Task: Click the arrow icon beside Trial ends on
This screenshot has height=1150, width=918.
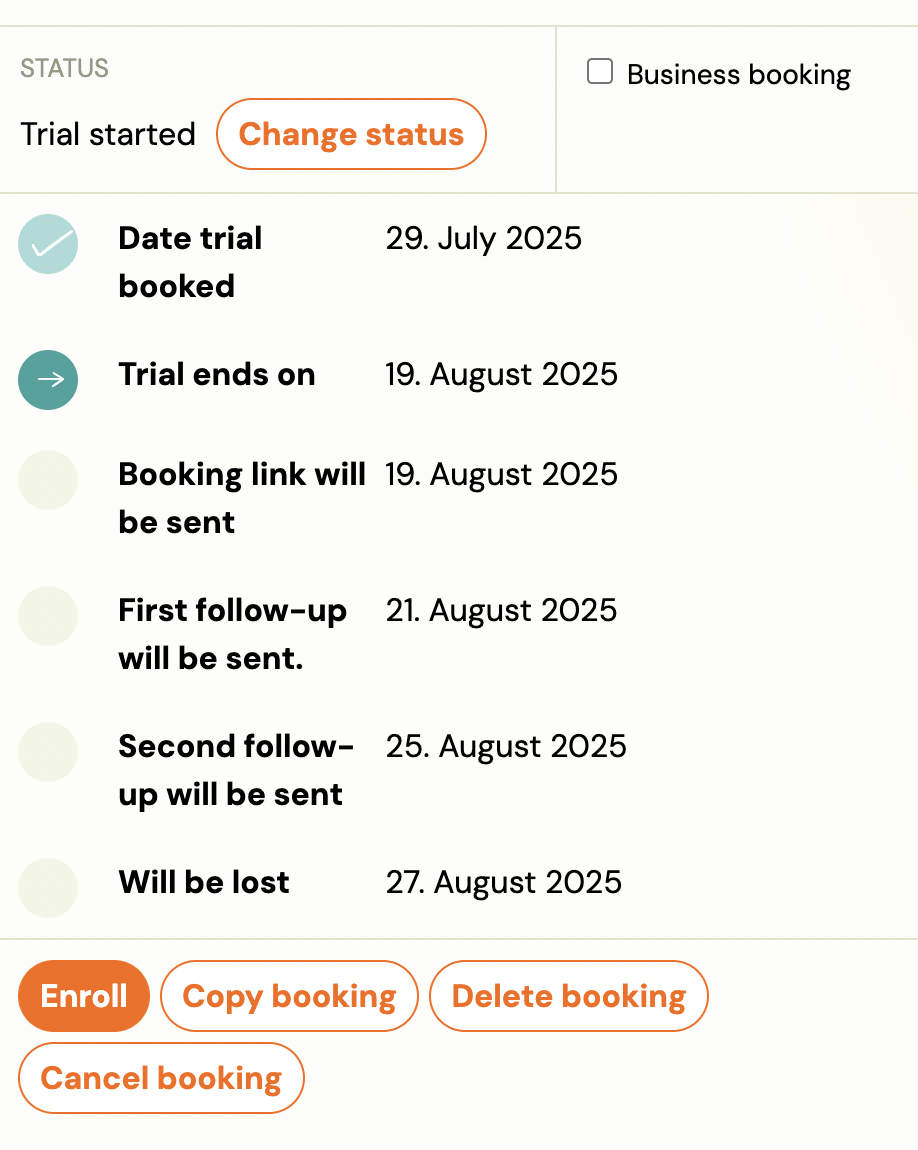Action: click(x=48, y=380)
